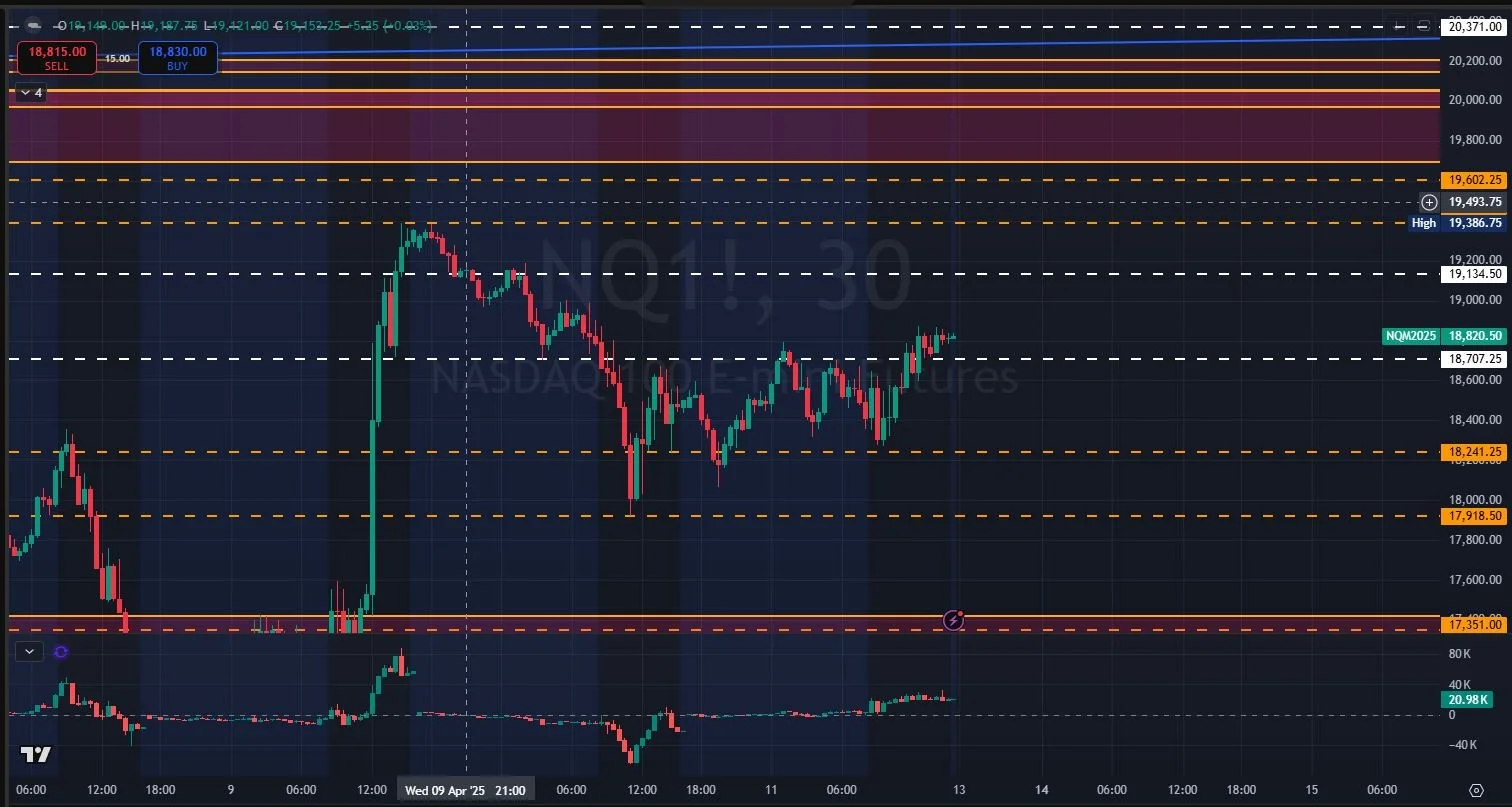Viewport: 1512px width, 807px height.
Task: Click the lightning event marker on chart
Action: tap(954, 620)
